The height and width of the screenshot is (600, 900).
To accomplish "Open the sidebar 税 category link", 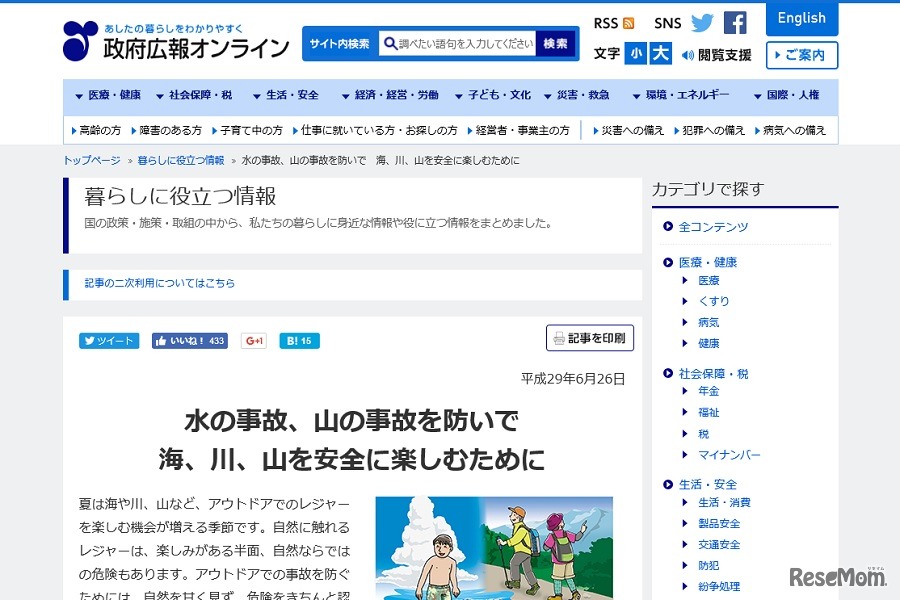I will click(x=704, y=433).
